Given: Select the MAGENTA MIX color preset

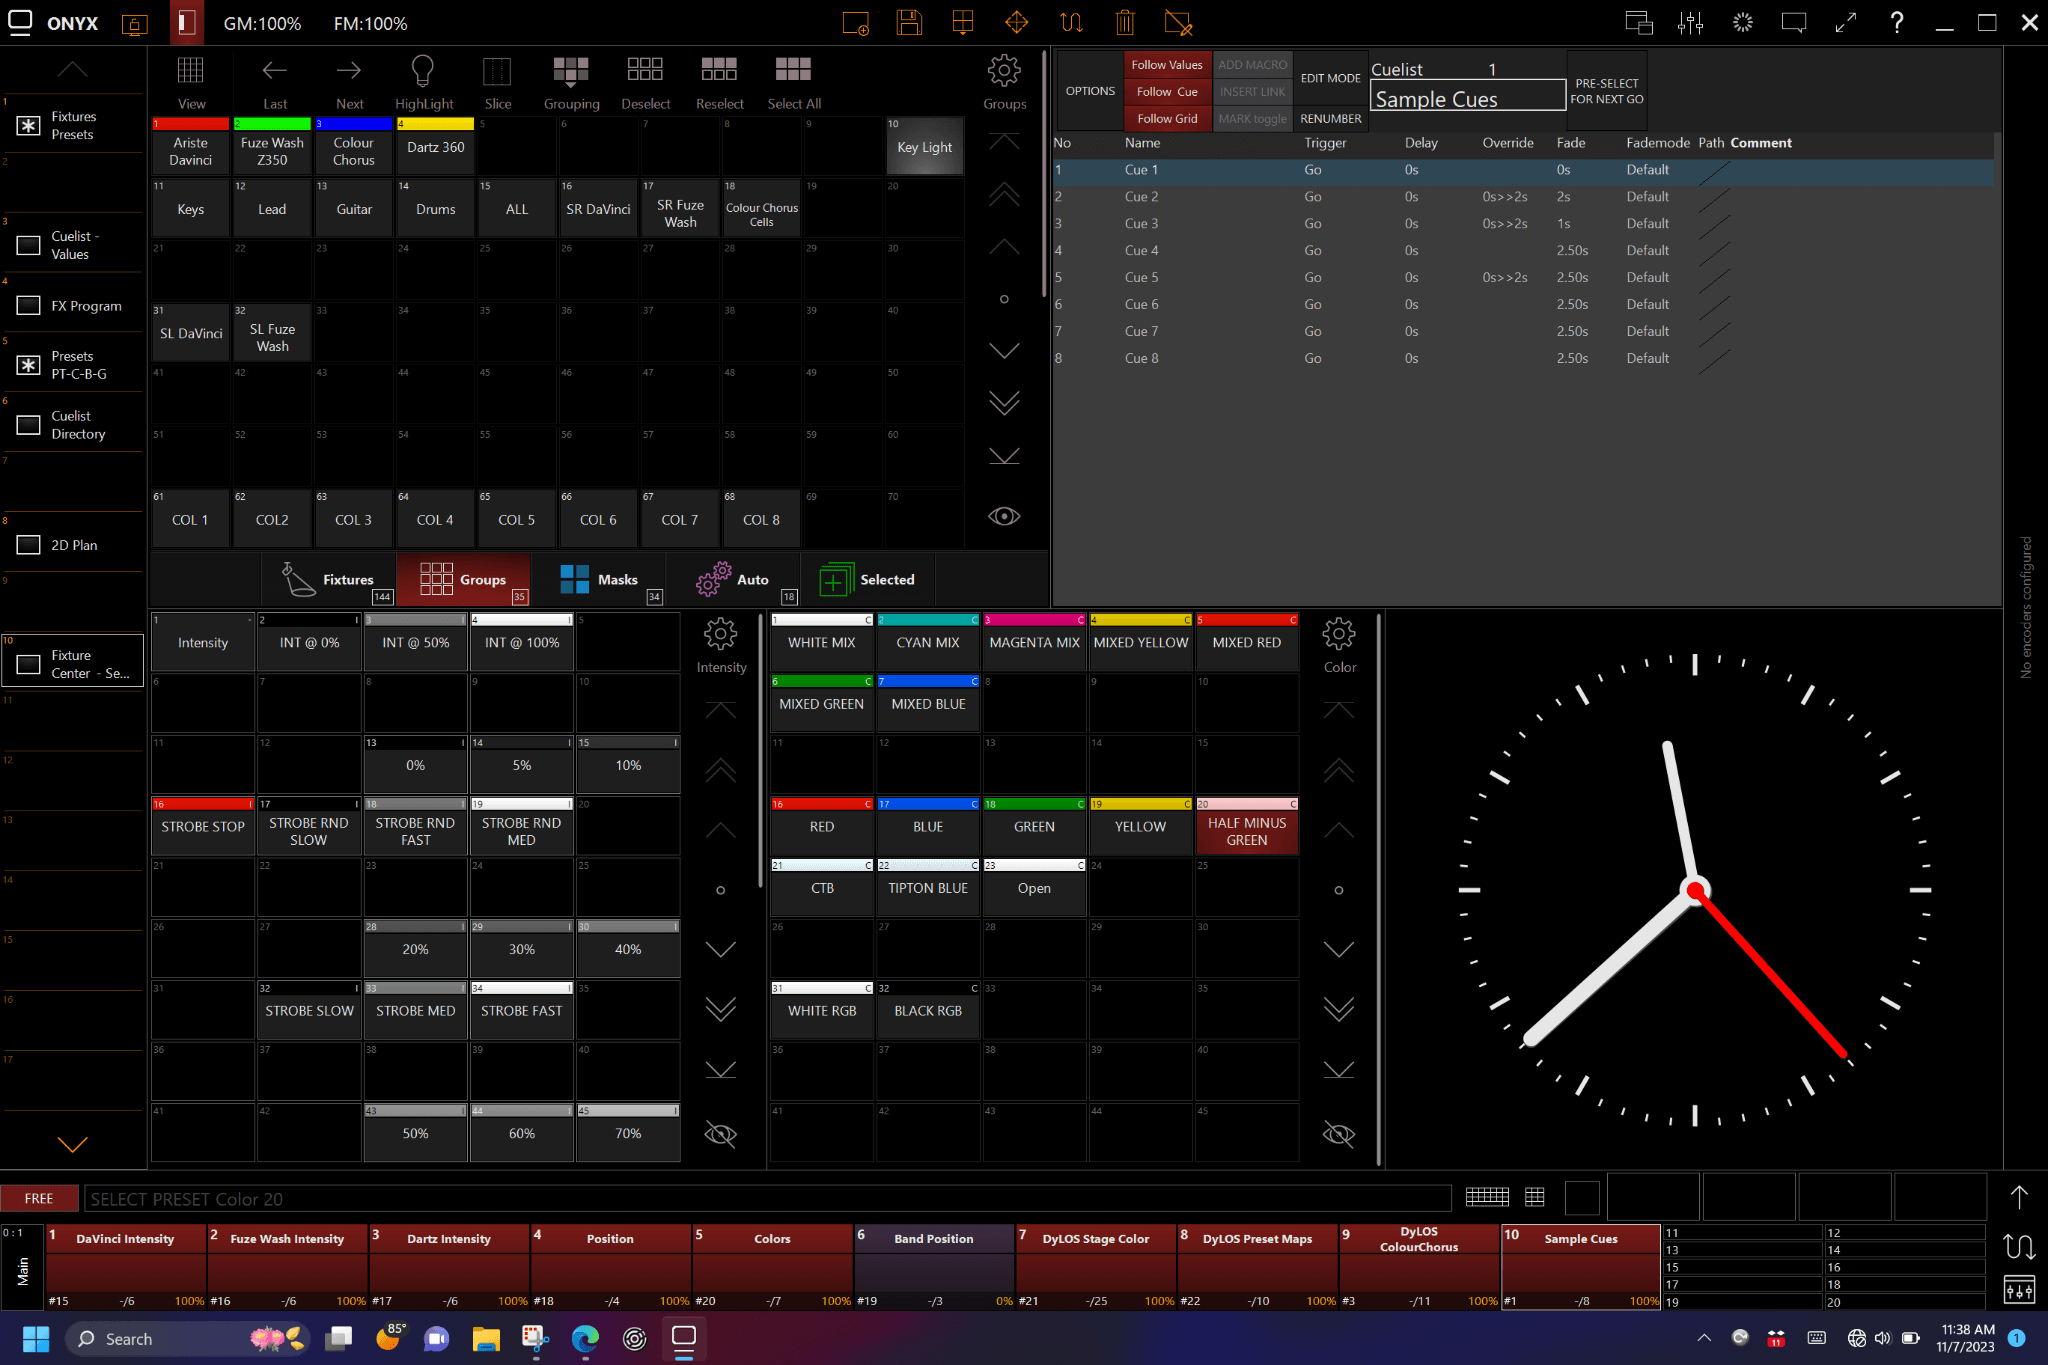Looking at the screenshot, I should [x=1034, y=642].
